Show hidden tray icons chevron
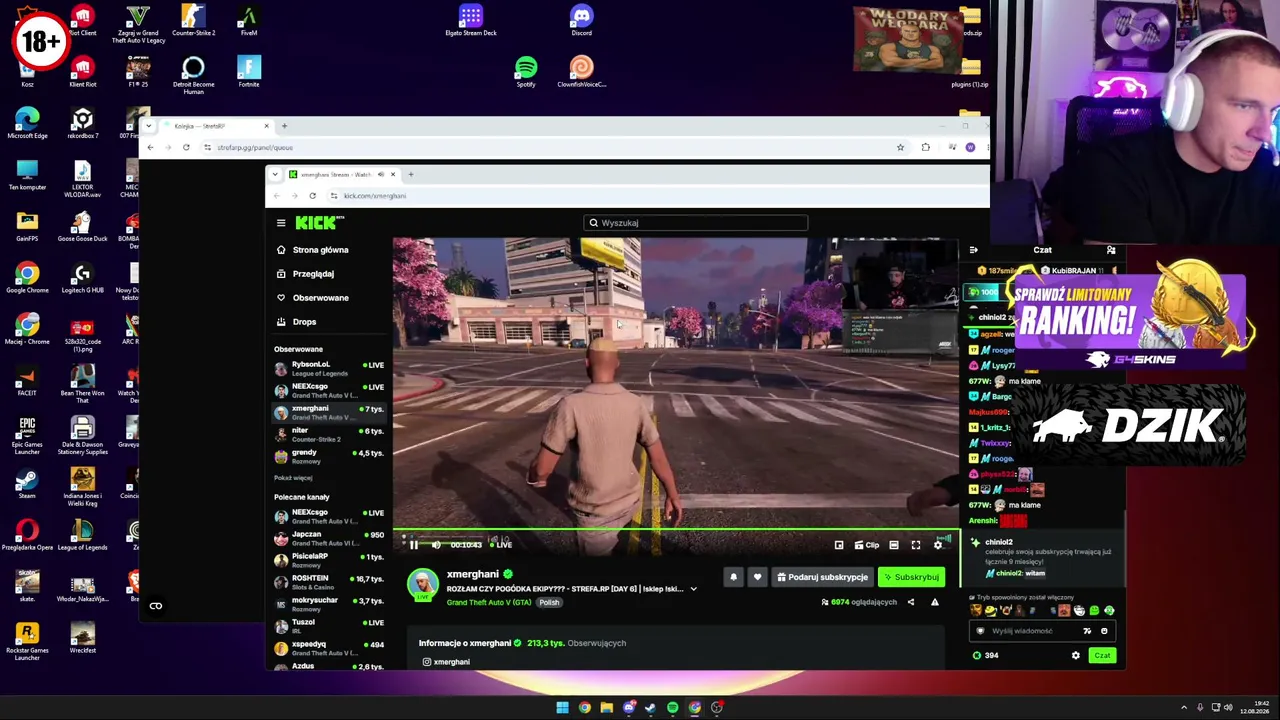This screenshot has height=720, width=1280. pyautogui.click(x=1184, y=708)
